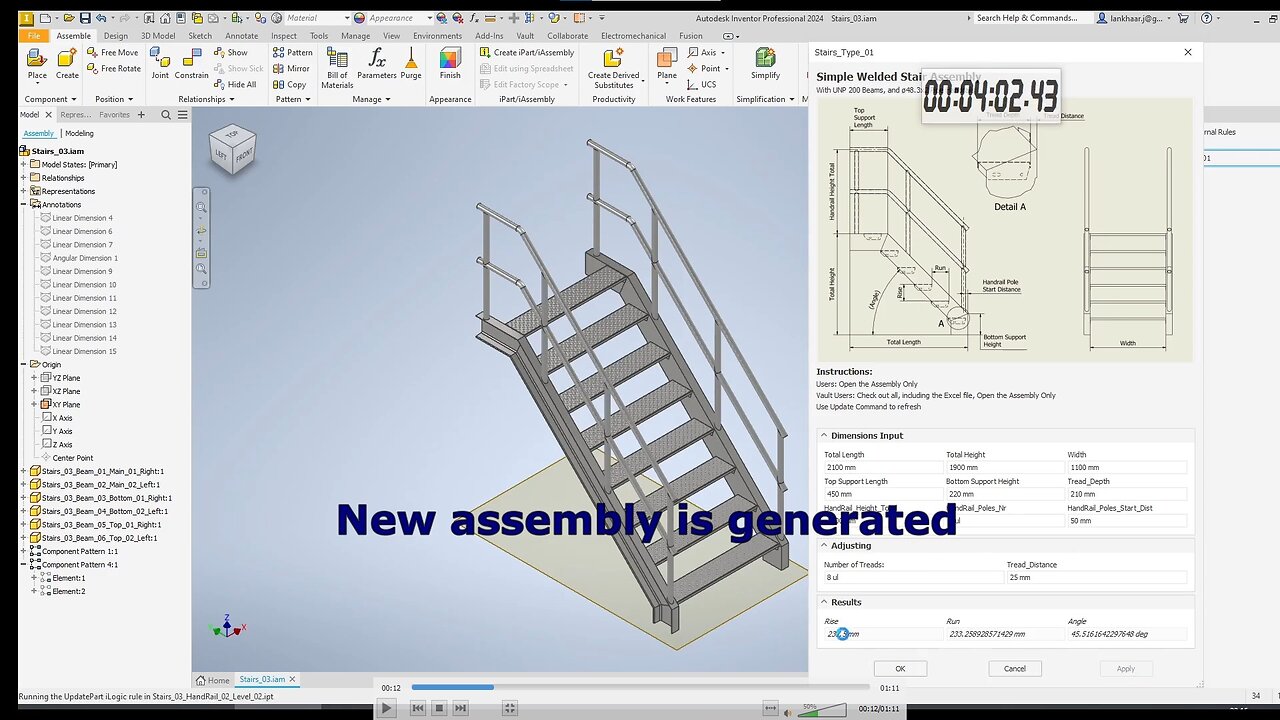
Task: Collapse the Annotations tree node
Action: point(23,204)
